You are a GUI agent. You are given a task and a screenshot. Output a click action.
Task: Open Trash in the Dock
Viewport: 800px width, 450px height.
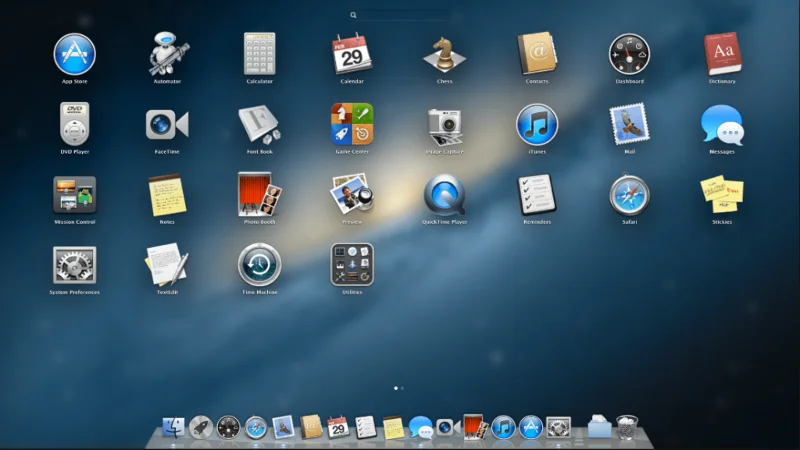coord(627,428)
